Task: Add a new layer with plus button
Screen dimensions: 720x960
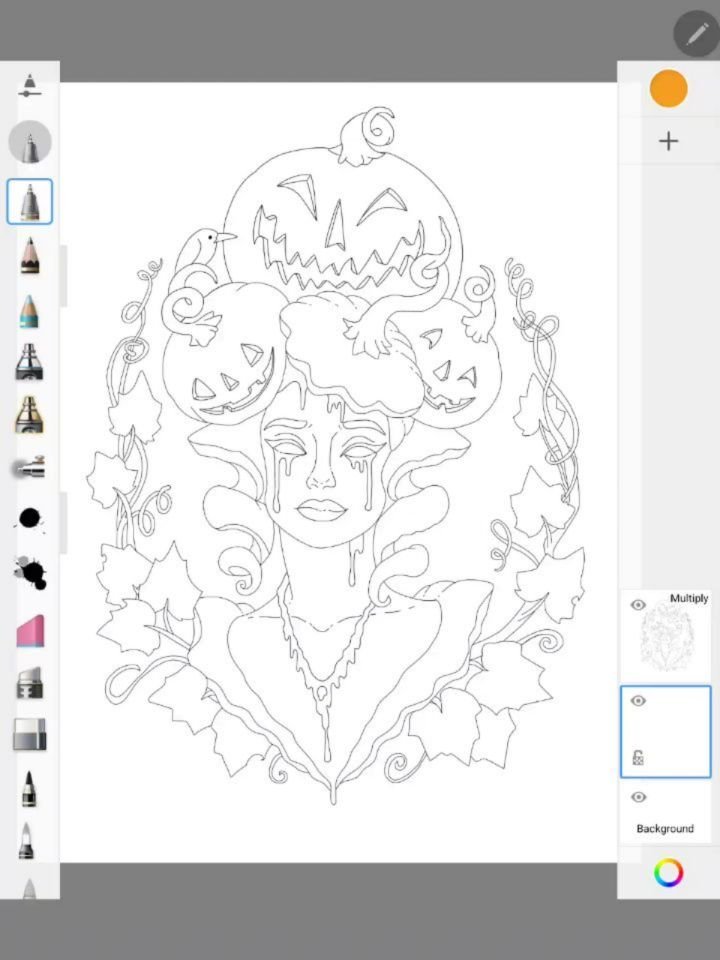Action: [669, 141]
